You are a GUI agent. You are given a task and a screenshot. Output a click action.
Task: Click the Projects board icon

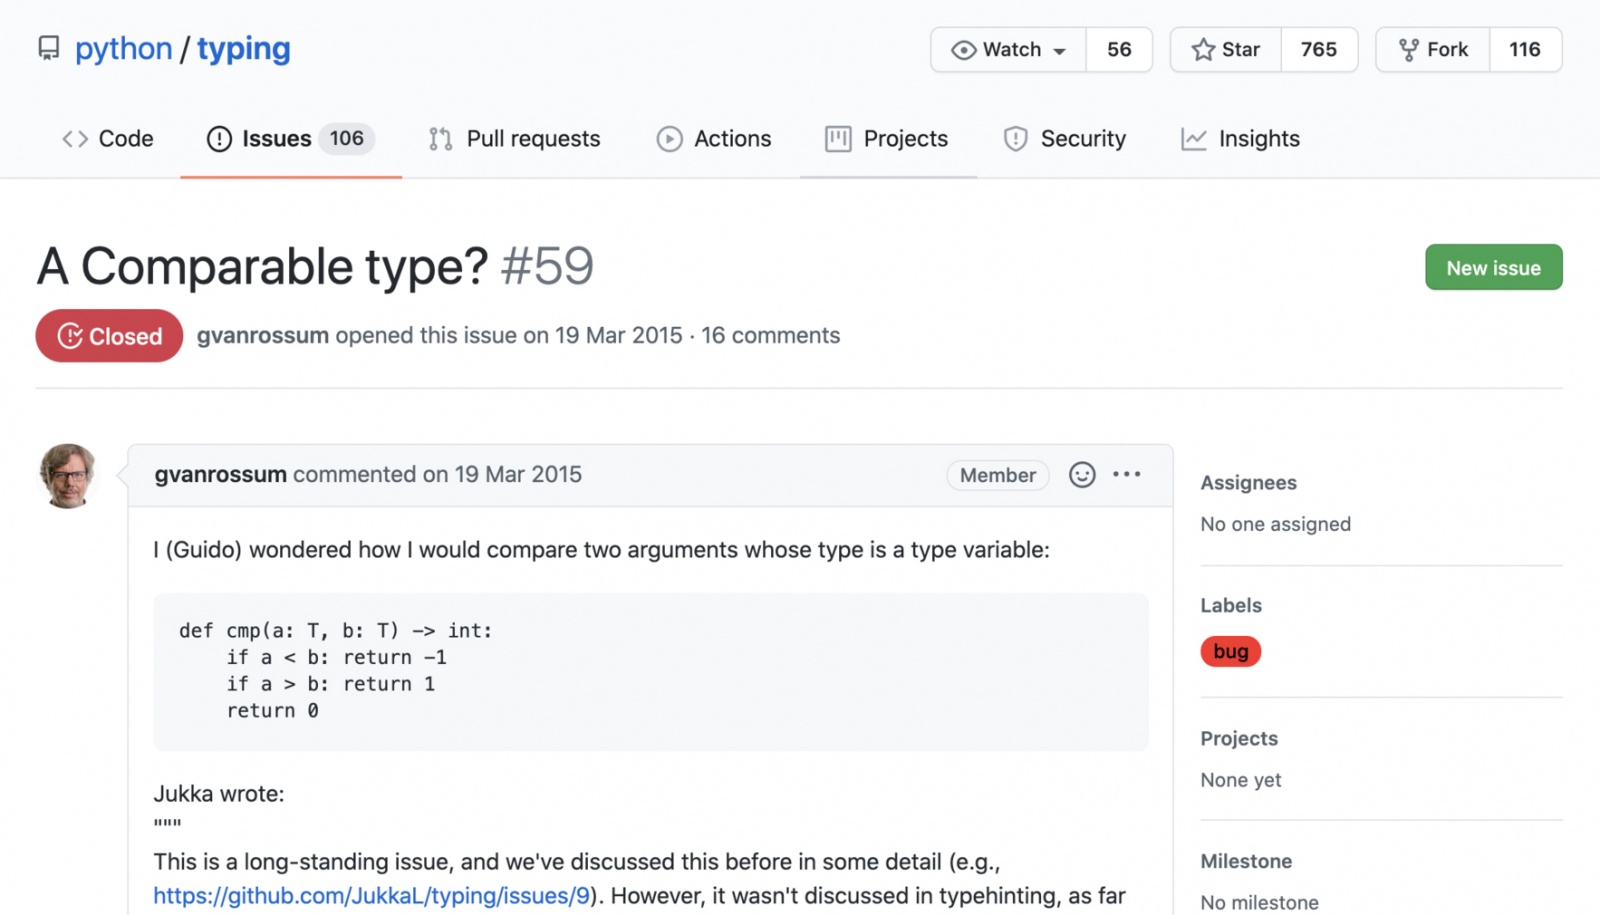click(x=838, y=139)
